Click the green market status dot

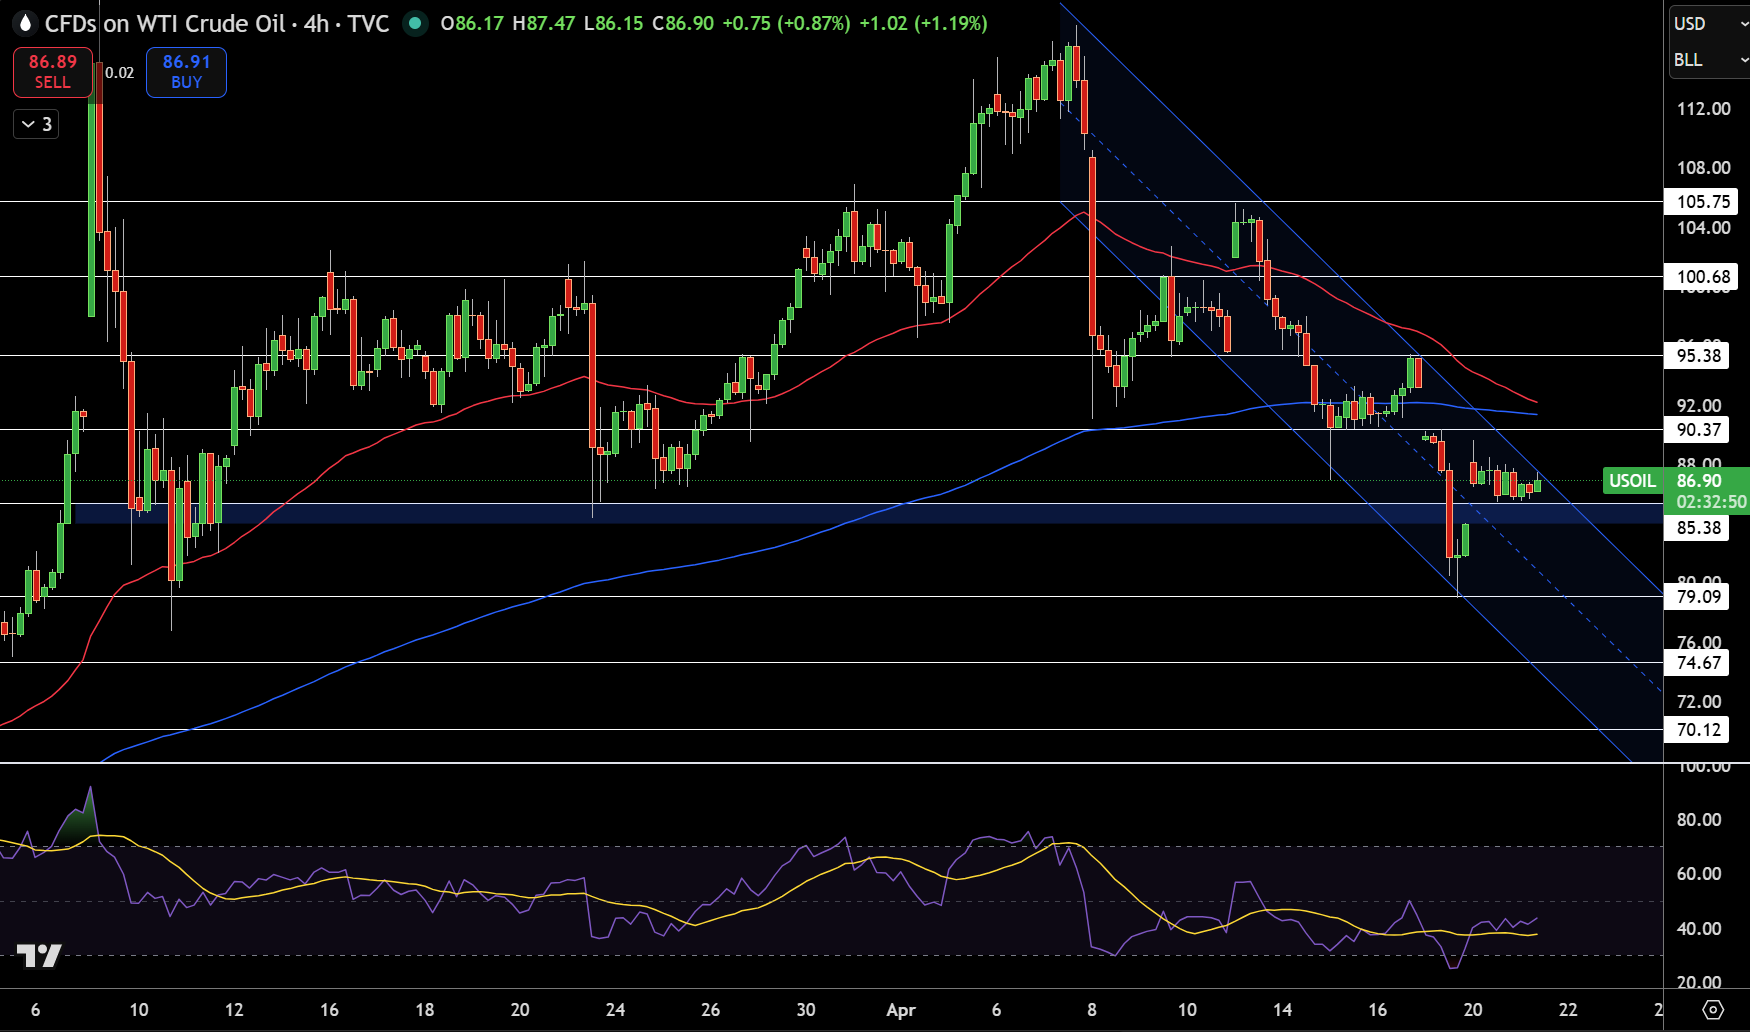[414, 23]
